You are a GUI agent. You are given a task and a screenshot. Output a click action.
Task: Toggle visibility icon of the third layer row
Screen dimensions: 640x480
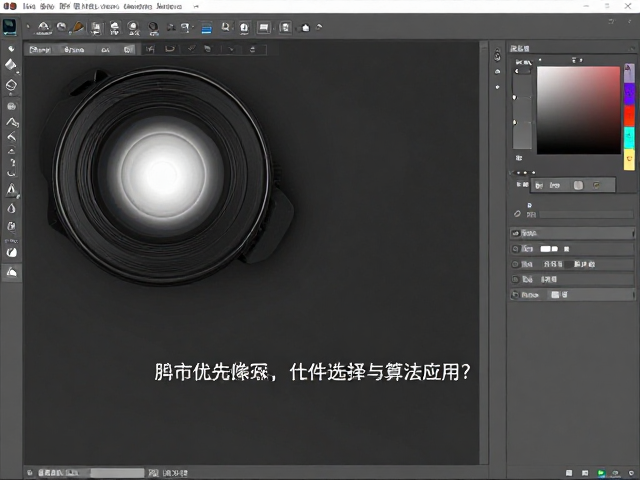[x=516, y=264]
